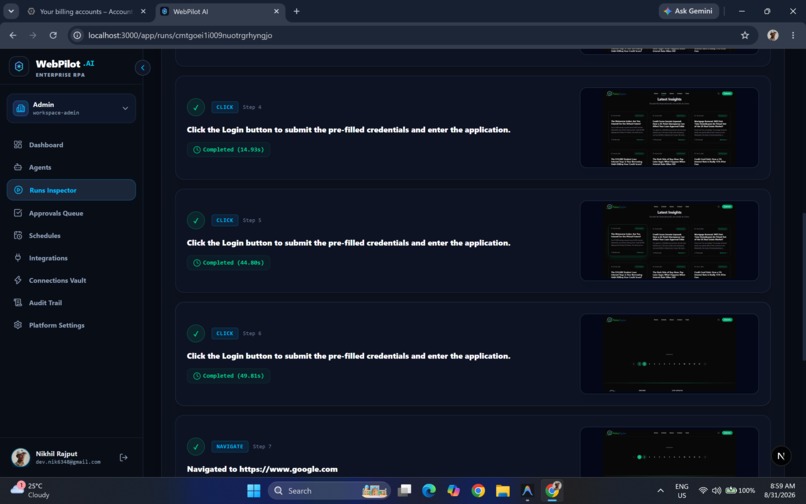Click the CLICK badge of Step 5
806x504 pixels.
click(225, 220)
